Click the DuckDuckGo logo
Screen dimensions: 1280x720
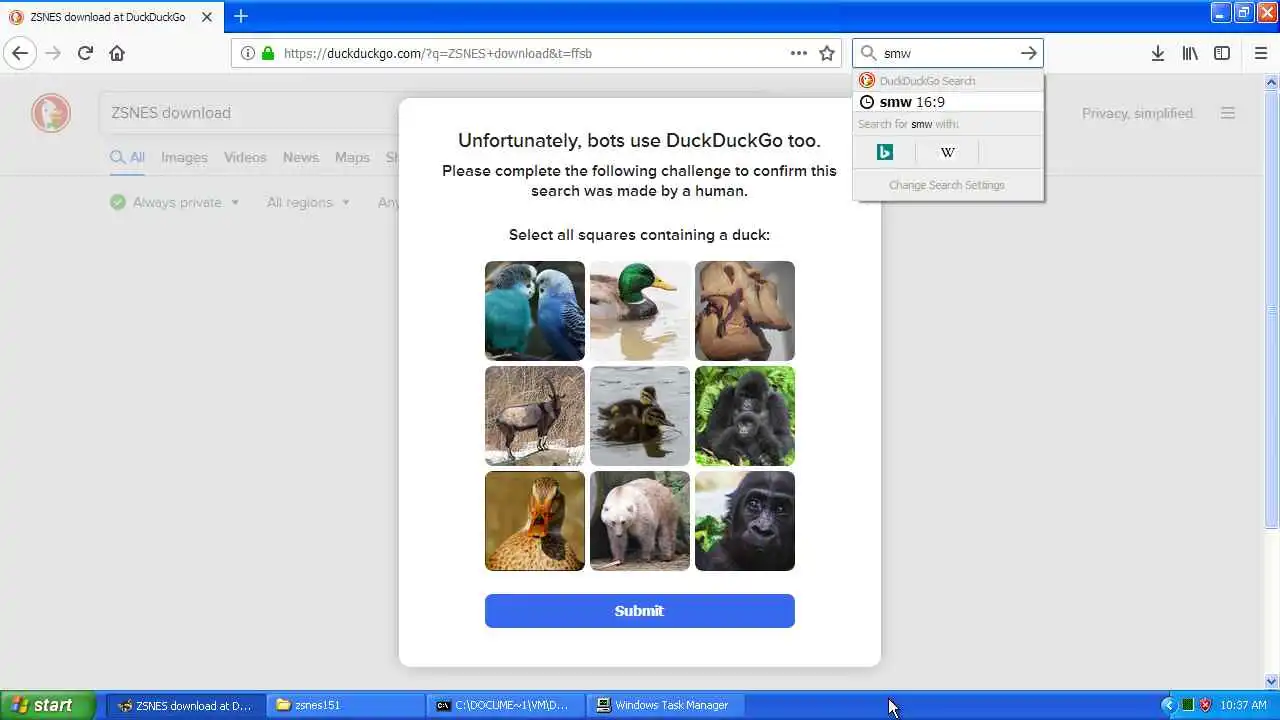(51, 113)
